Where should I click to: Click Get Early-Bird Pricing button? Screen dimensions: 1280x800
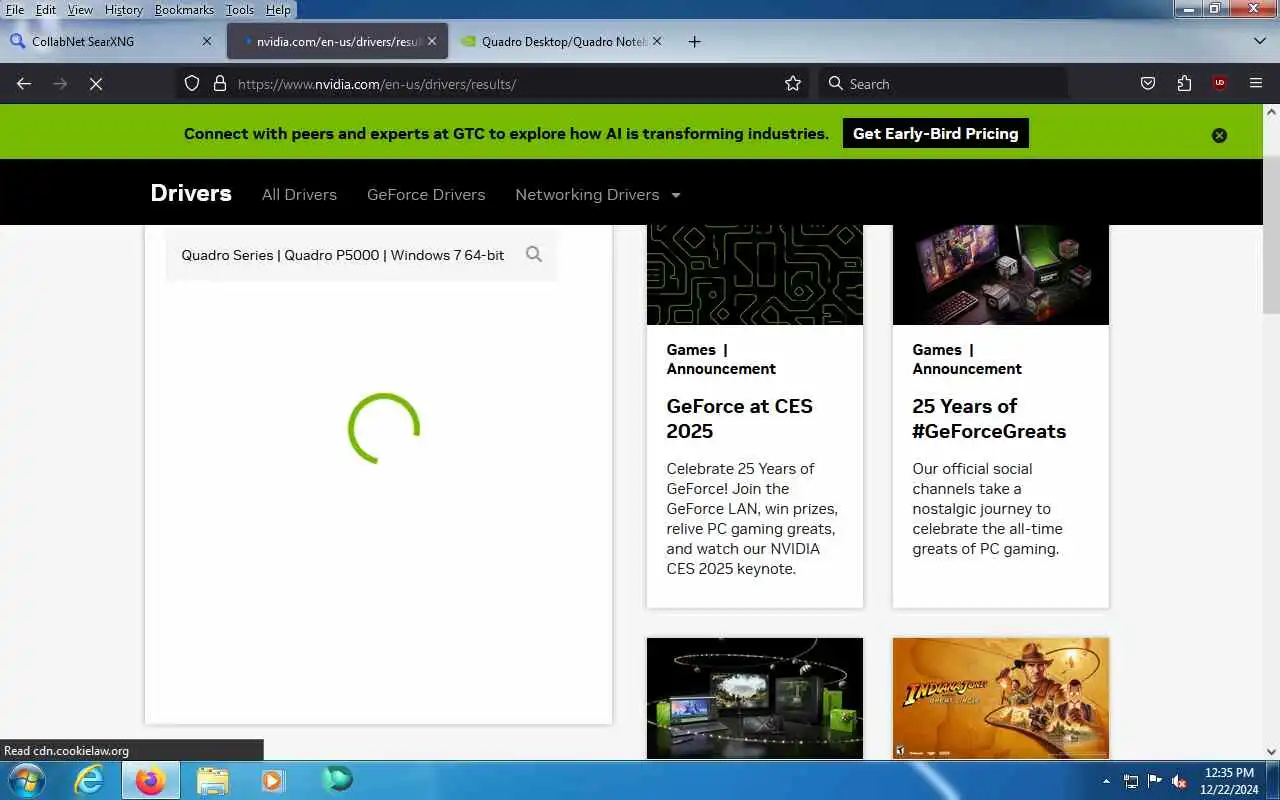click(x=935, y=133)
